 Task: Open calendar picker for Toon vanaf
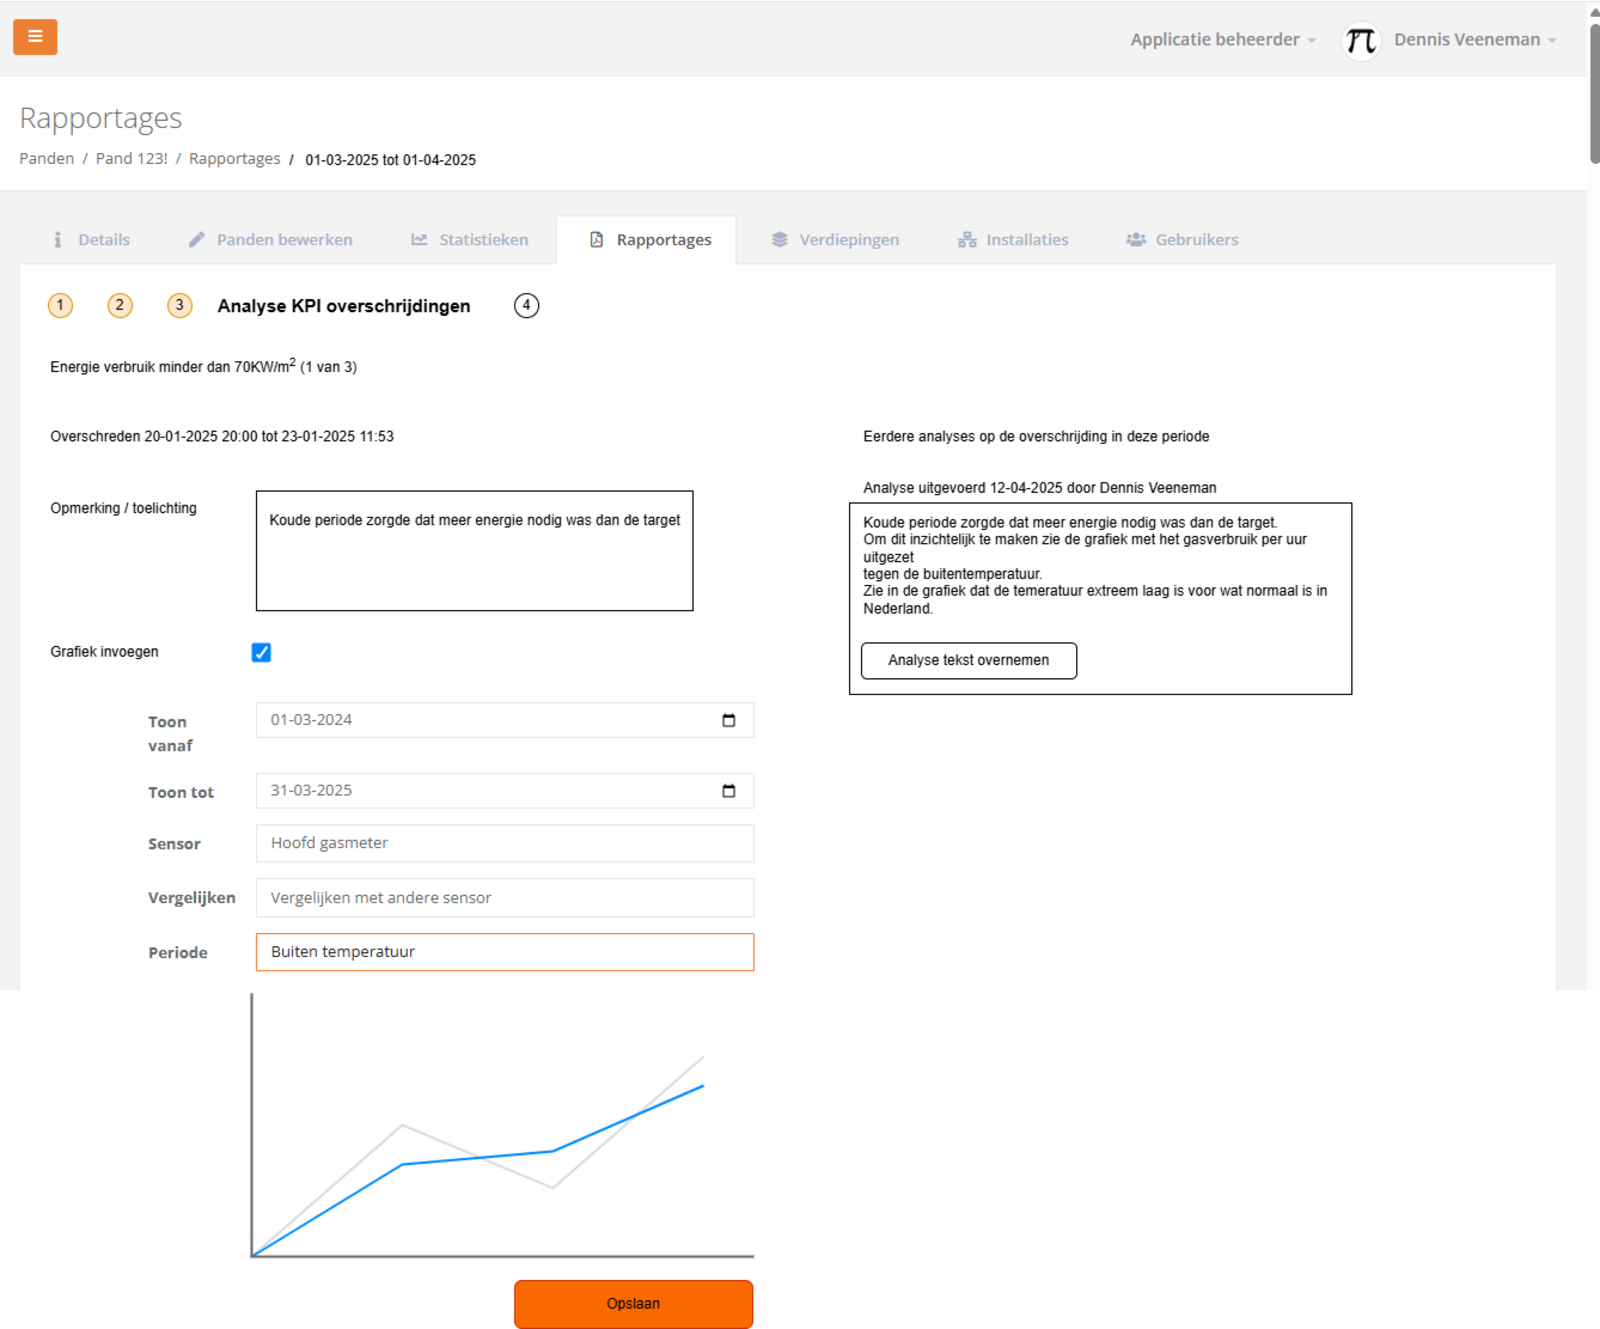click(729, 720)
